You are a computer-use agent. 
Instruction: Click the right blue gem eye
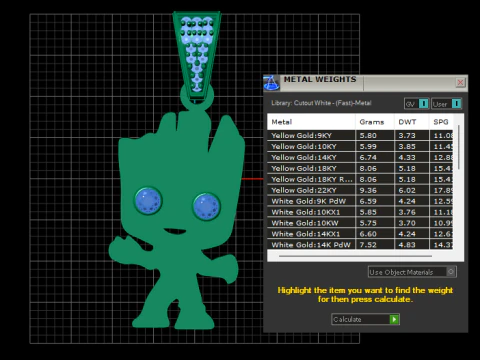206,206
